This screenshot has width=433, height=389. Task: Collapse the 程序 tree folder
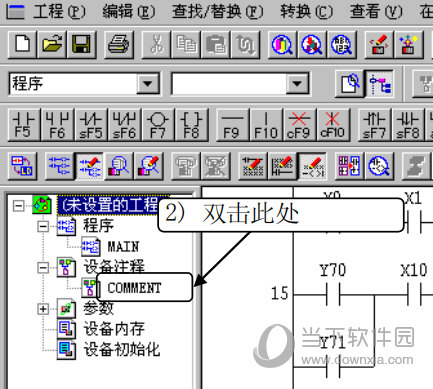click(43, 226)
